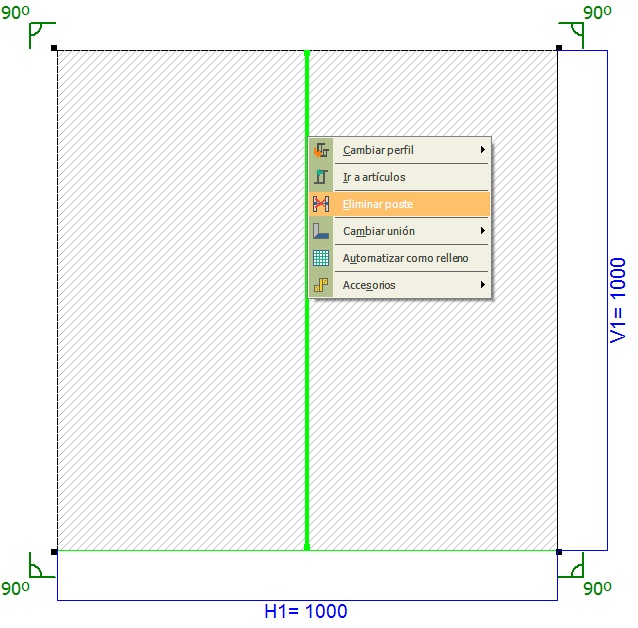The height and width of the screenshot is (628, 638).
Task: Click the top-right 90° angle marker
Action: tap(571, 35)
